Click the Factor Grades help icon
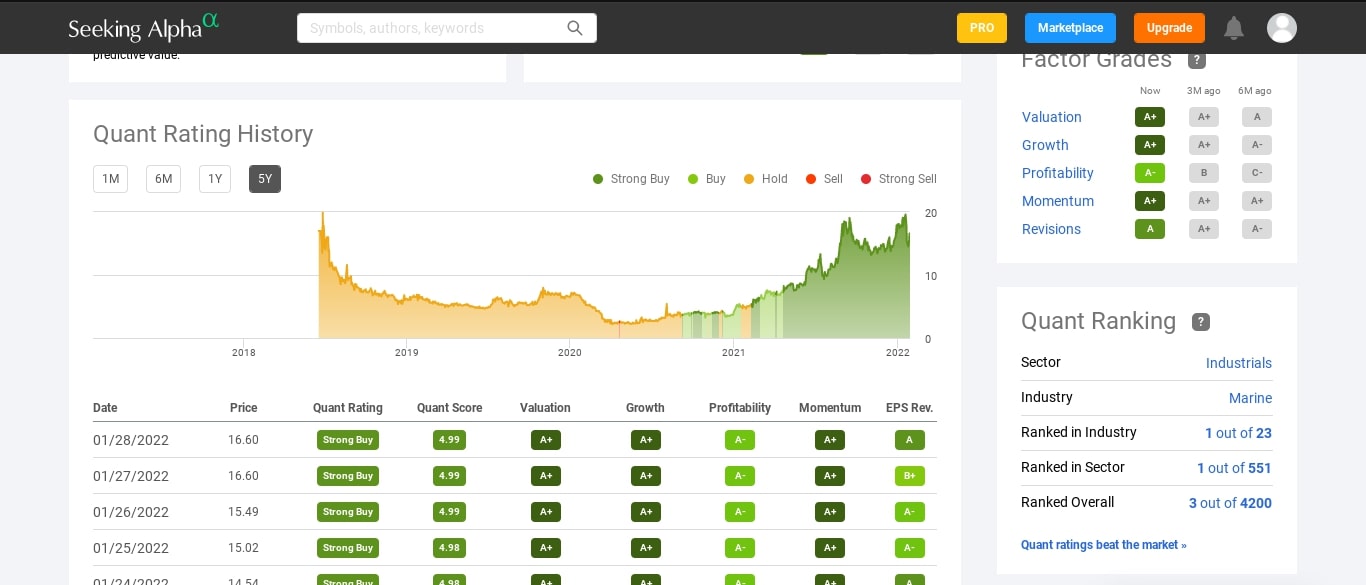Image resolution: width=1366 pixels, height=585 pixels. [1197, 60]
